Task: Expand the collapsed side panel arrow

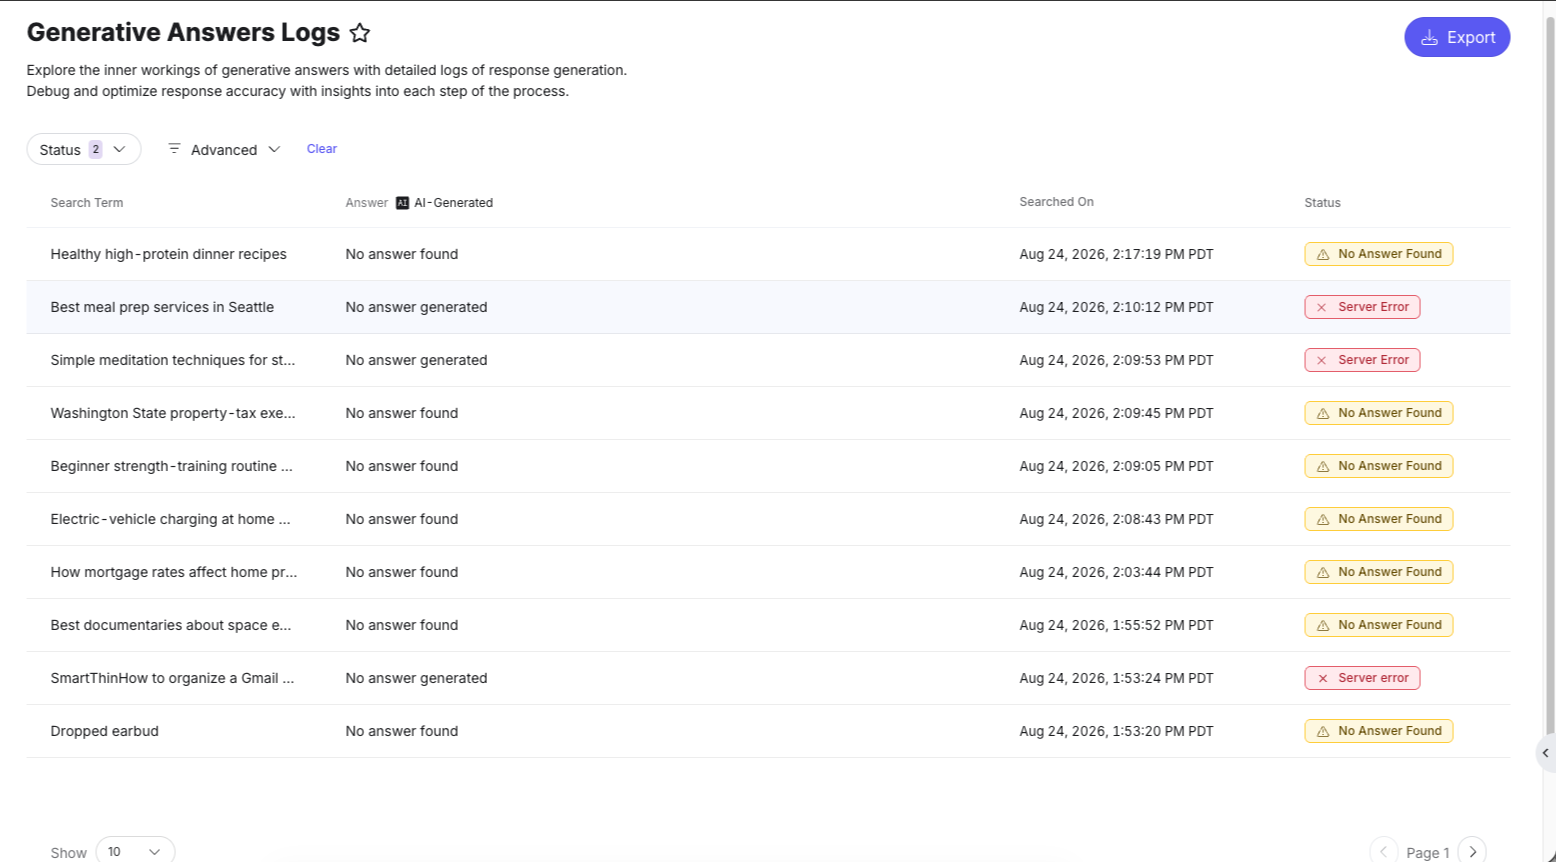Action: coord(1546,753)
